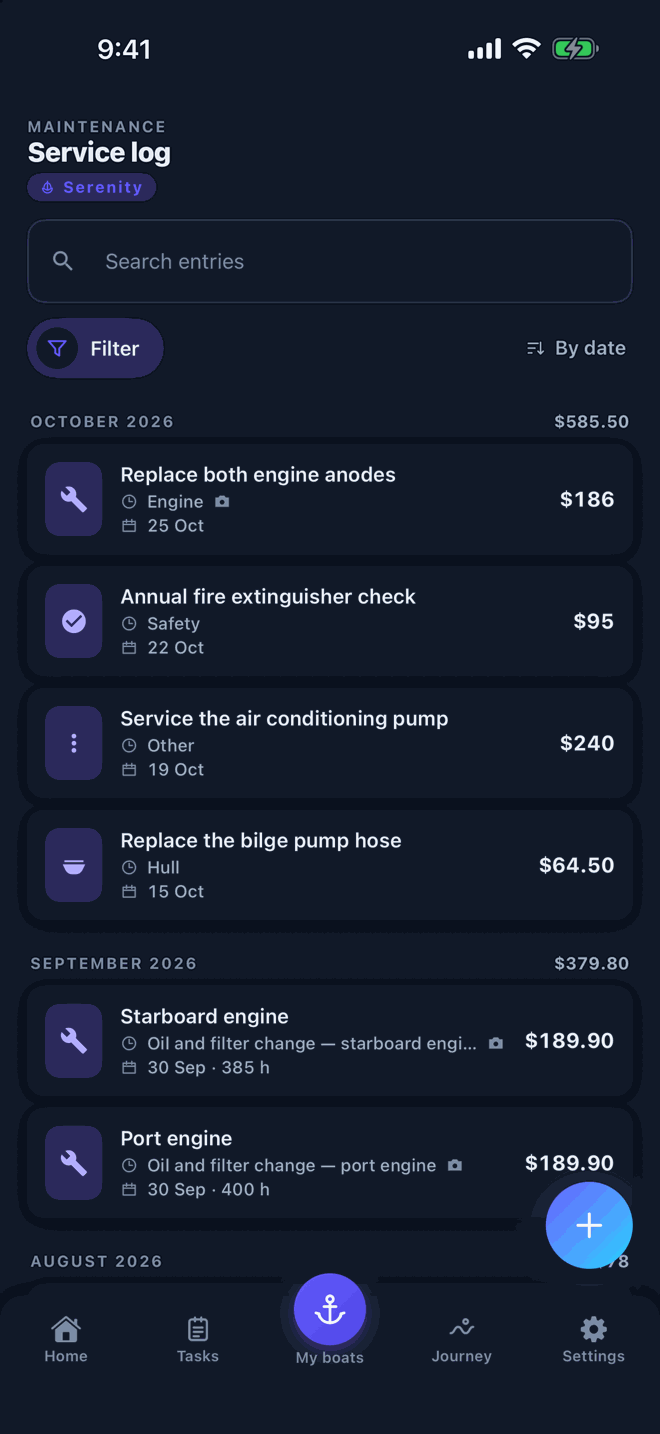
Task: Tap the plus button to add a new entry
Action: tap(589, 1225)
